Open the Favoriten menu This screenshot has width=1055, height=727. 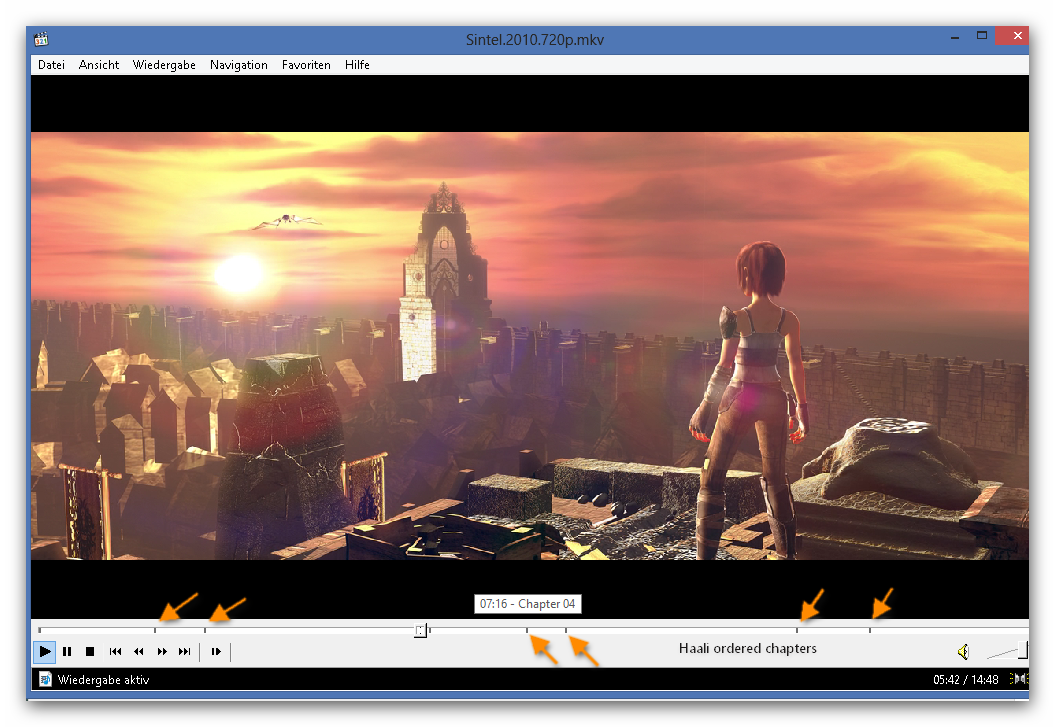click(x=306, y=65)
